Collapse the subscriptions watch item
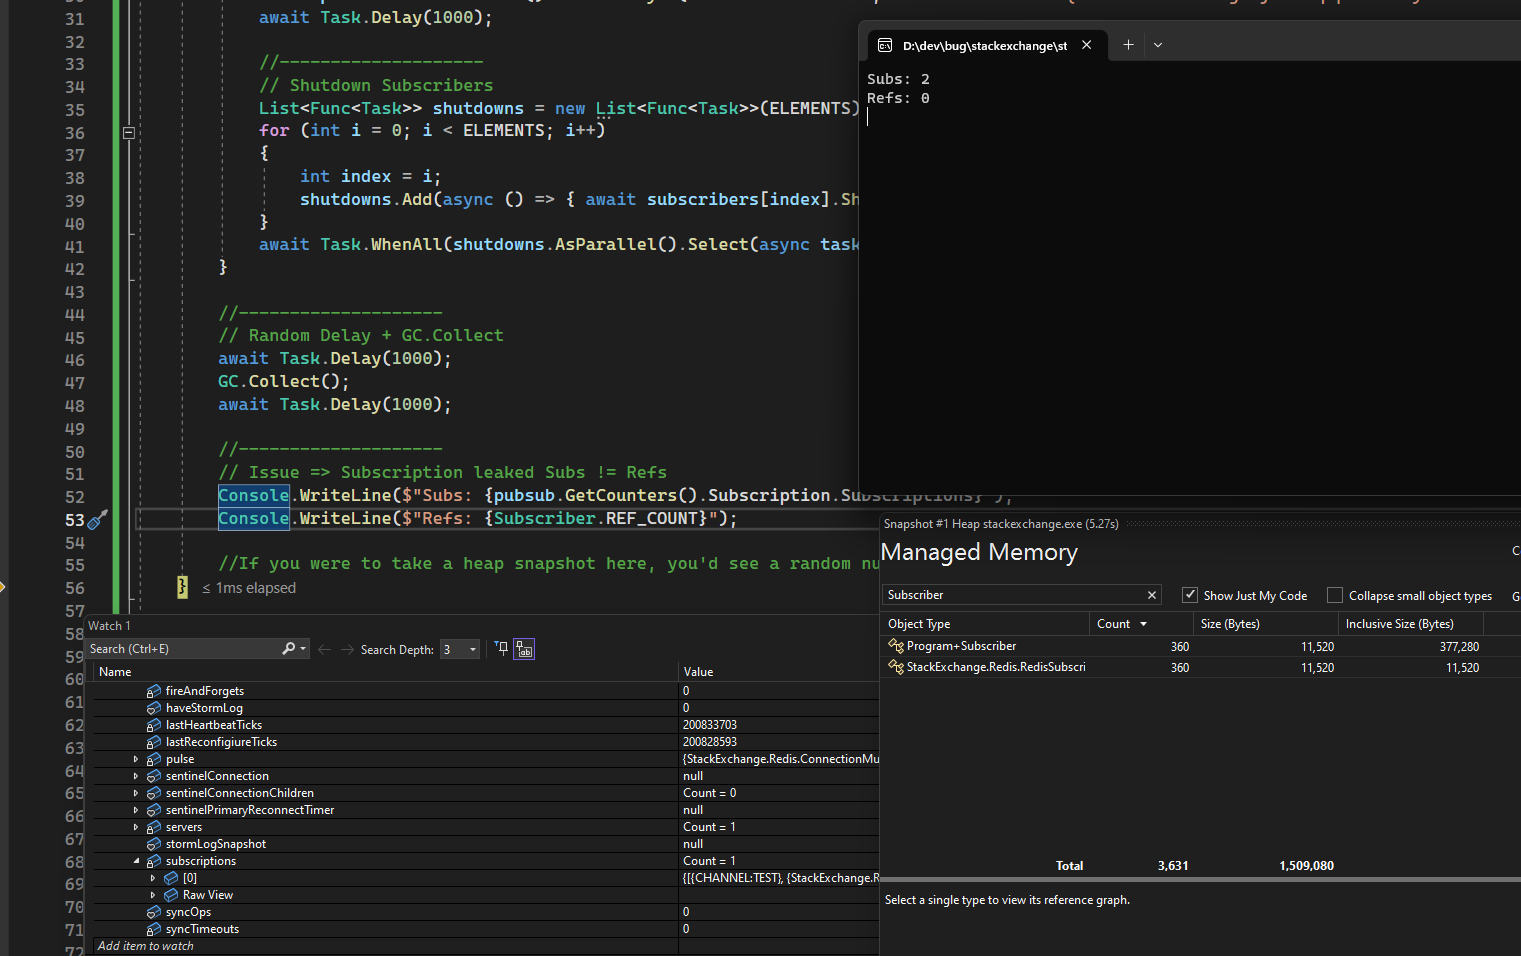This screenshot has height=956, width=1521. [x=136, y=861]
